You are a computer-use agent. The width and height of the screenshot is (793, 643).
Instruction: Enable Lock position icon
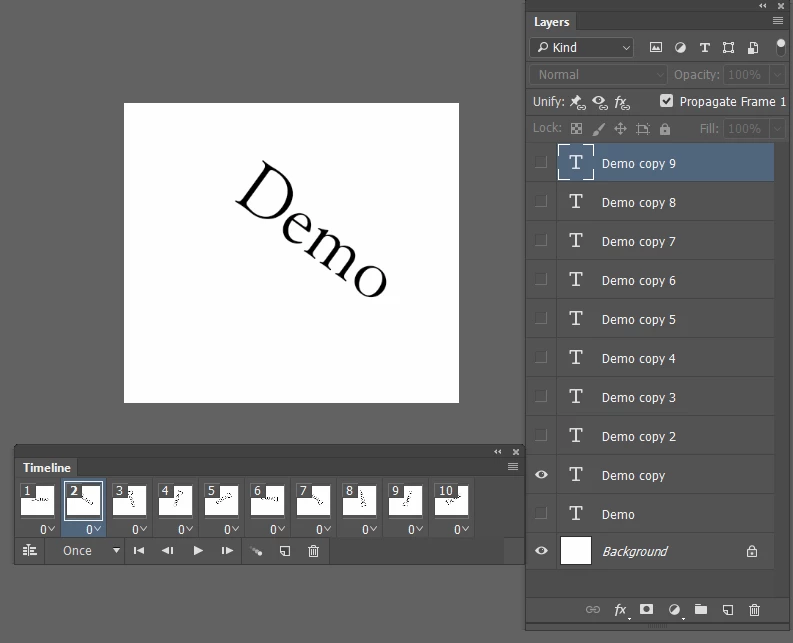click(x=621, y=128)
